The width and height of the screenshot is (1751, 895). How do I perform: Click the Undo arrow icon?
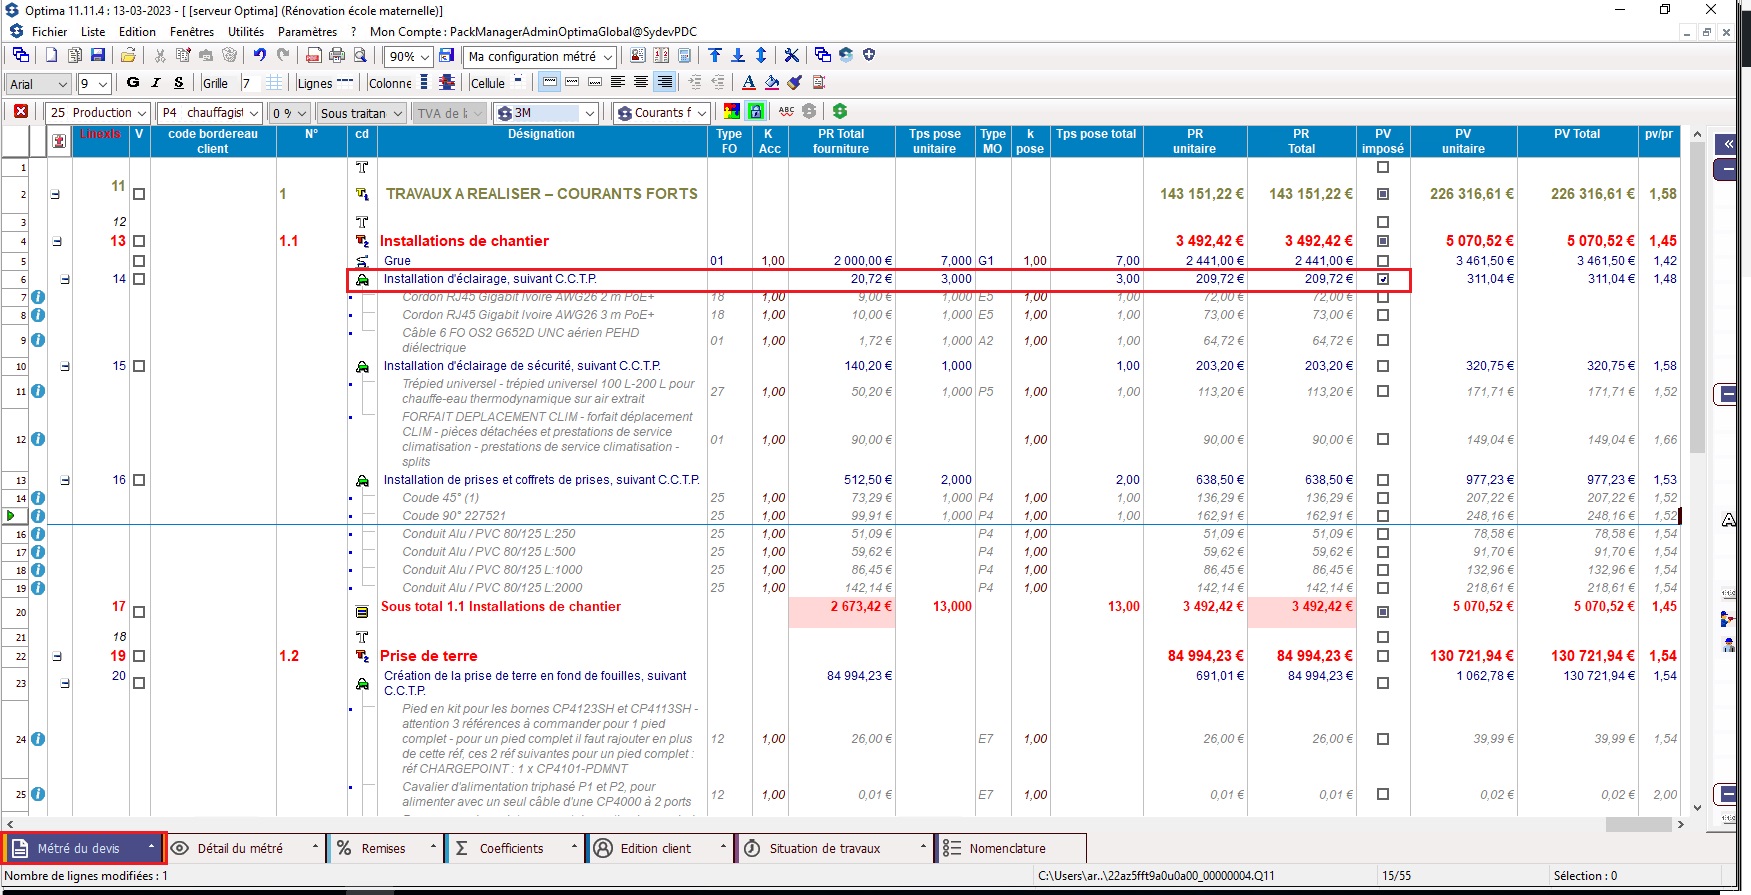click(x=259, y=56)
